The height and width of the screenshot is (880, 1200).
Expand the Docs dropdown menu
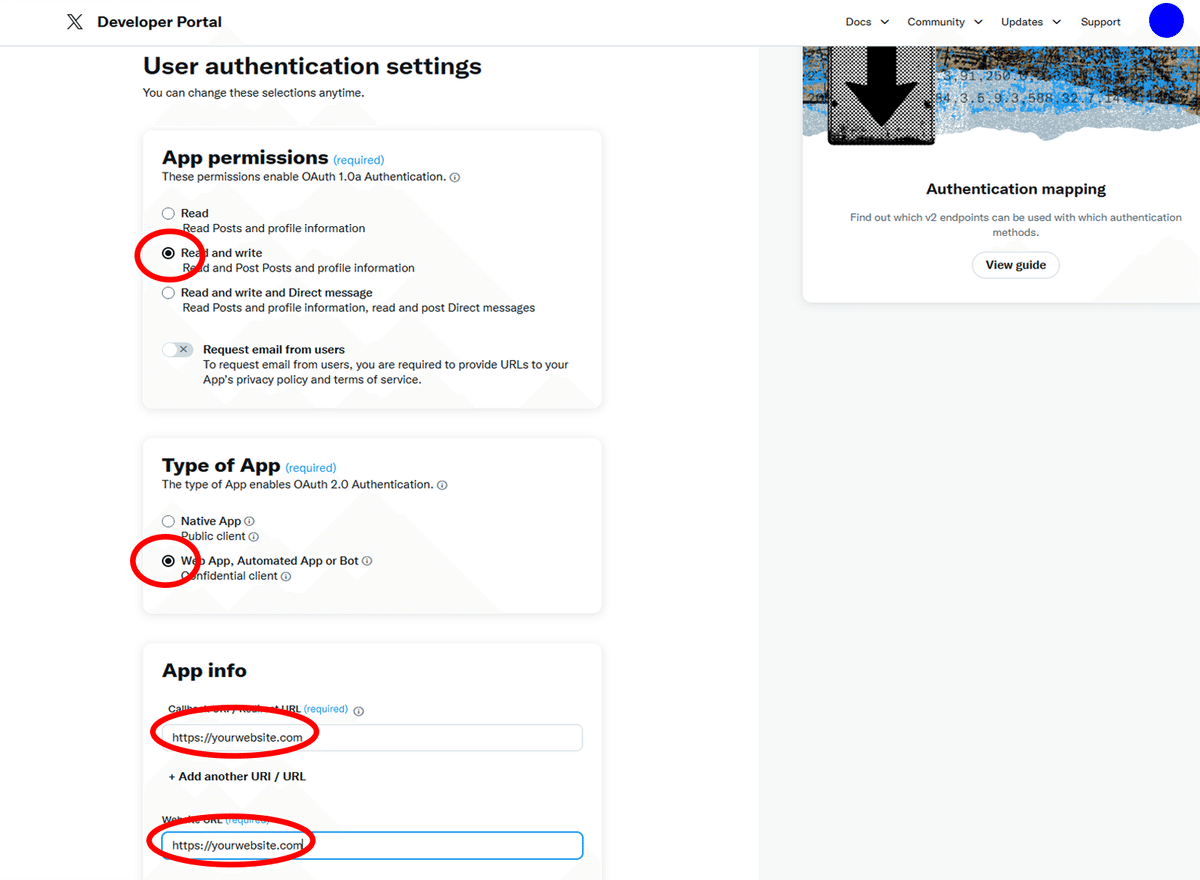(x=866, y=22)
